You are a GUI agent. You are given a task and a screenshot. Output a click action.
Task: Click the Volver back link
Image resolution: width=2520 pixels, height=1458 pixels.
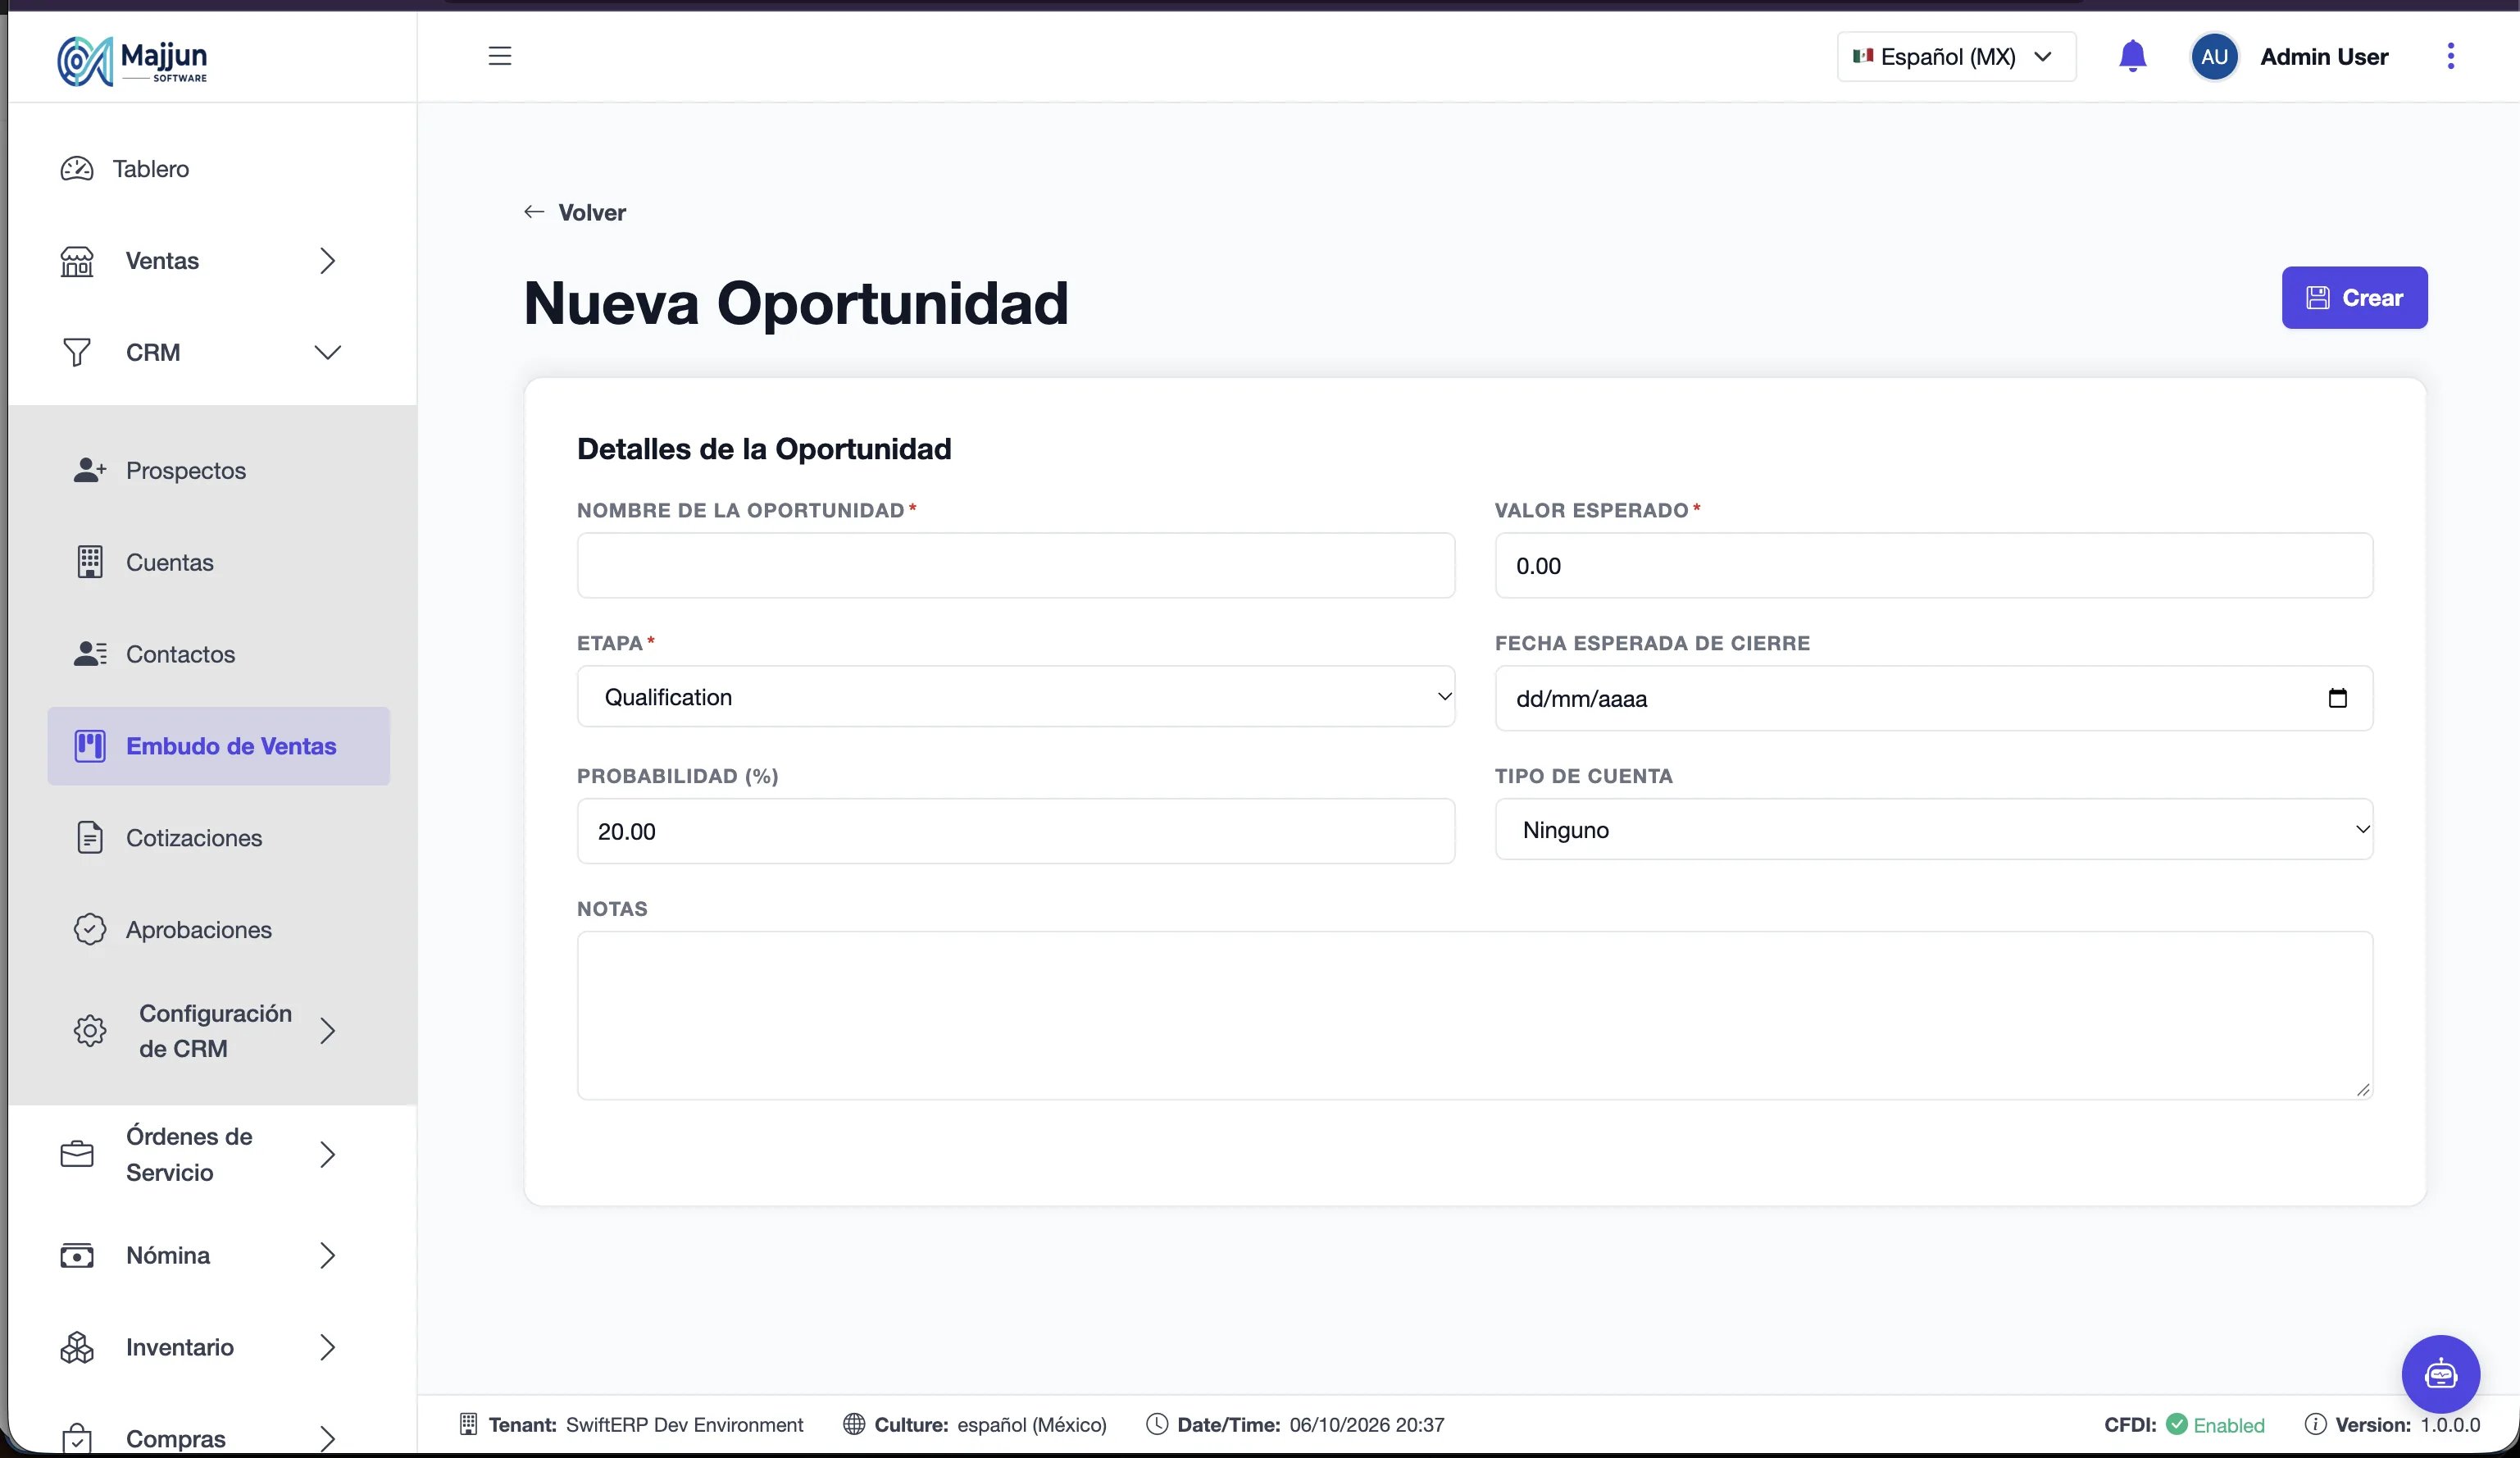pos(575,212)
